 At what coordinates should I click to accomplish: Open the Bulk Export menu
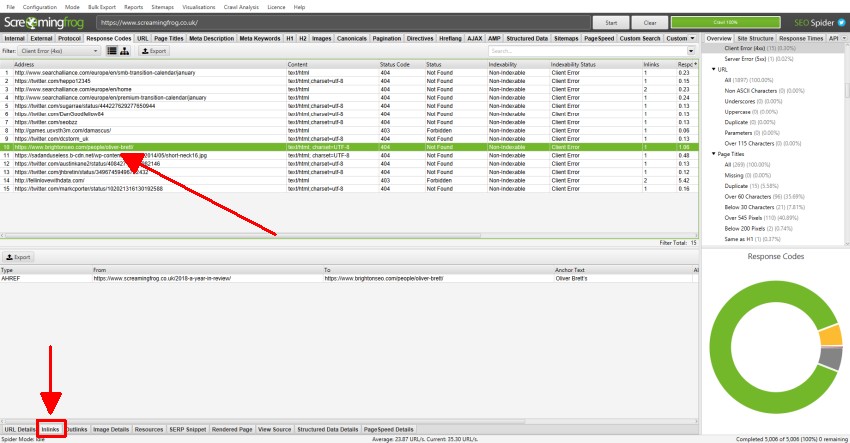point(102,7)
